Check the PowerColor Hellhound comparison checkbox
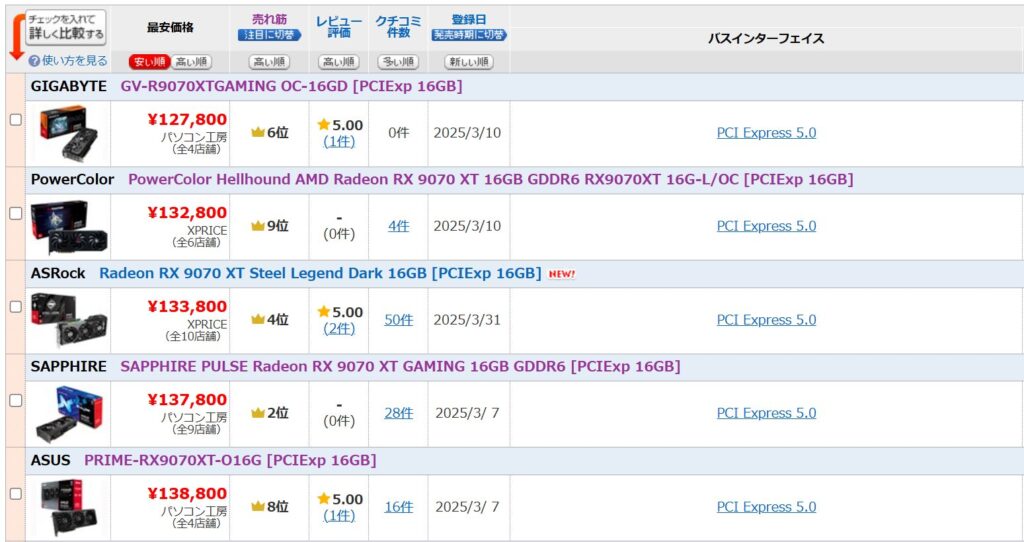 click(16, 213)
